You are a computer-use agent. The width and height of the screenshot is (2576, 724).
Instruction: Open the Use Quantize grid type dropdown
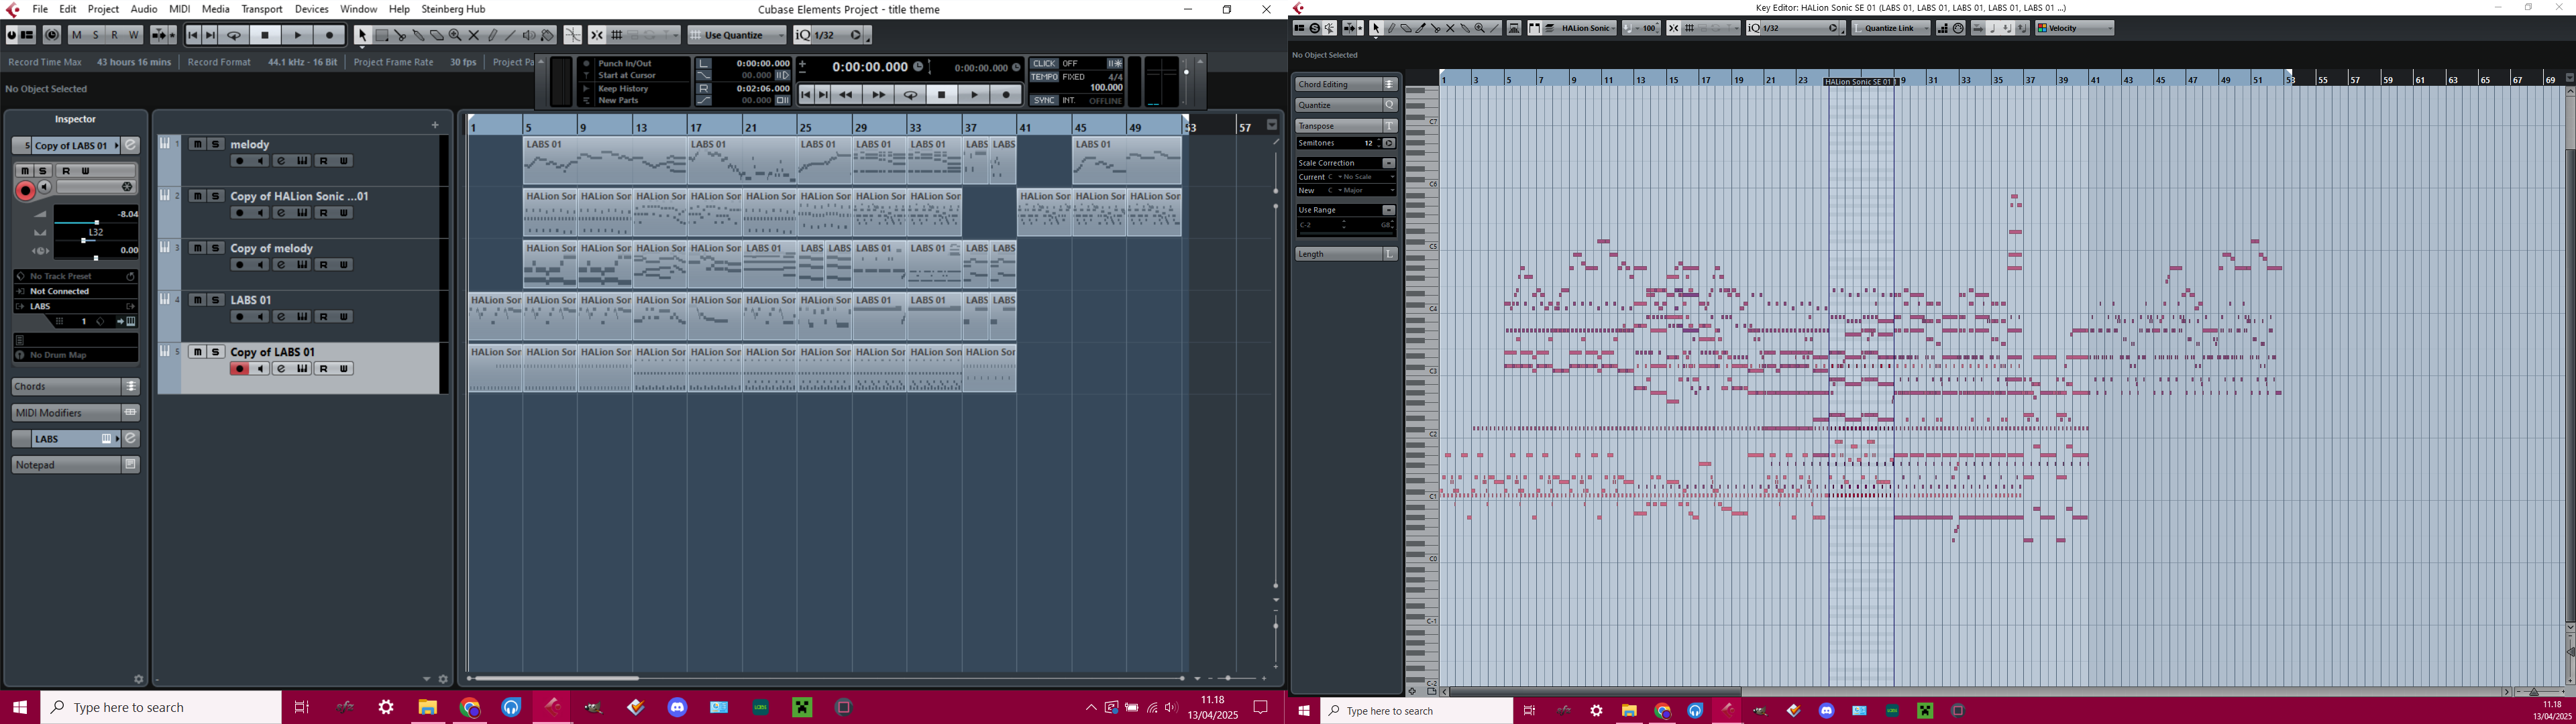click(x=737, y=35)
